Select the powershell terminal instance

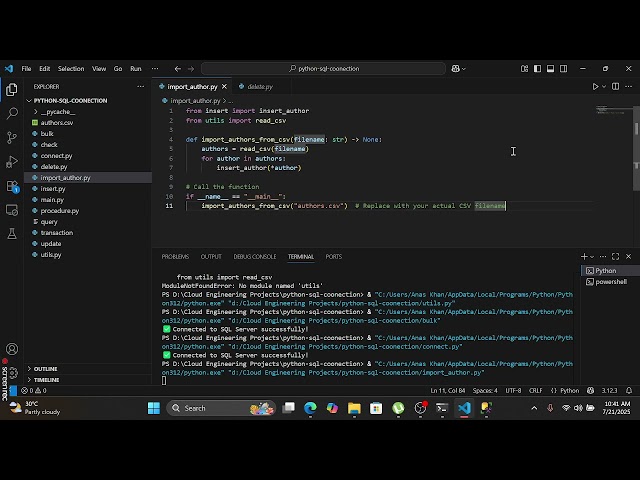[x=610, y=282]
